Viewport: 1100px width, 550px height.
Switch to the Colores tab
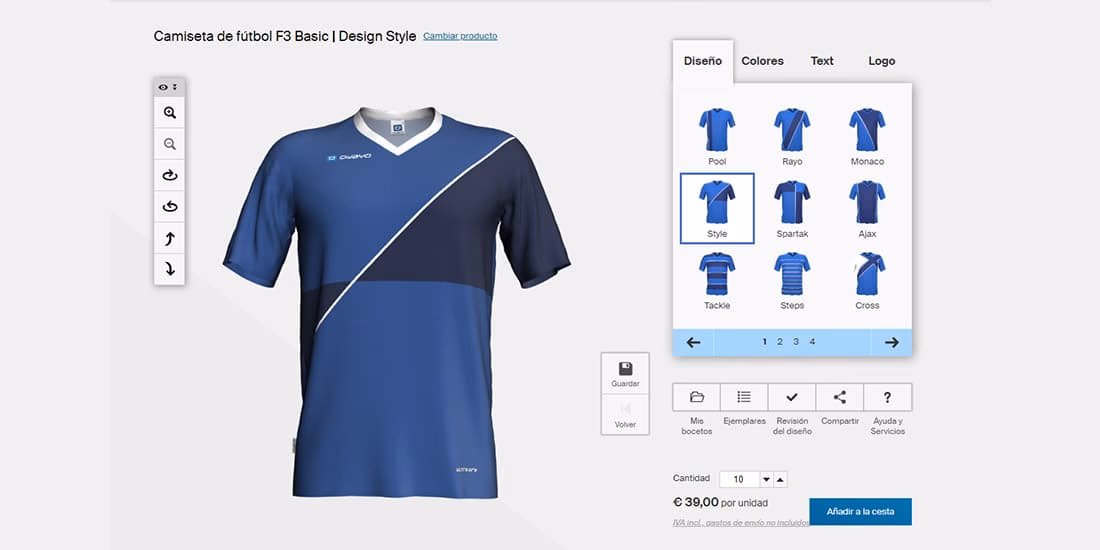pyautogui.click(x=762, y=61)
